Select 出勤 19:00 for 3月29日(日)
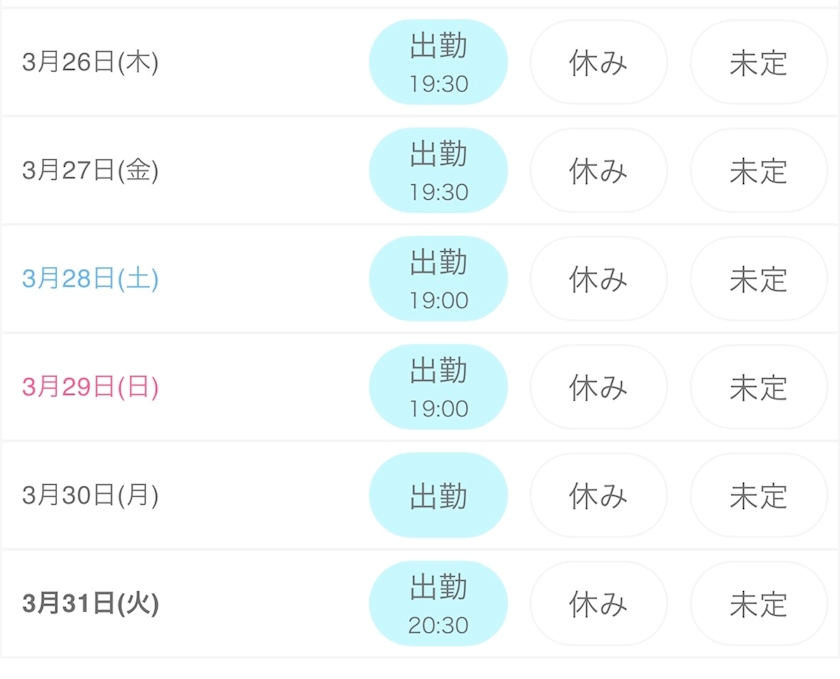Screen dimensions: 840x679 pyautogui.click(x=438, y=387)
